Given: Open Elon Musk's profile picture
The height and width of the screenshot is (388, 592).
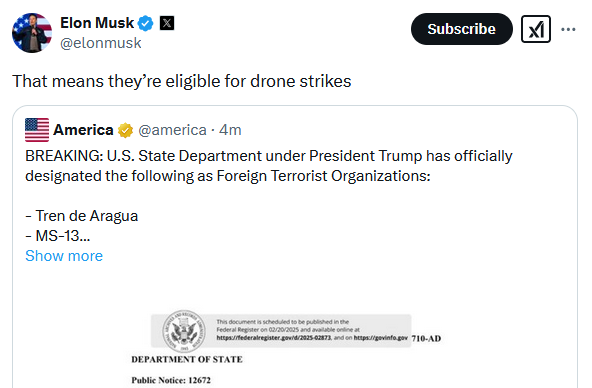Looking at the screenshot, I should click(x=32, y=33).
